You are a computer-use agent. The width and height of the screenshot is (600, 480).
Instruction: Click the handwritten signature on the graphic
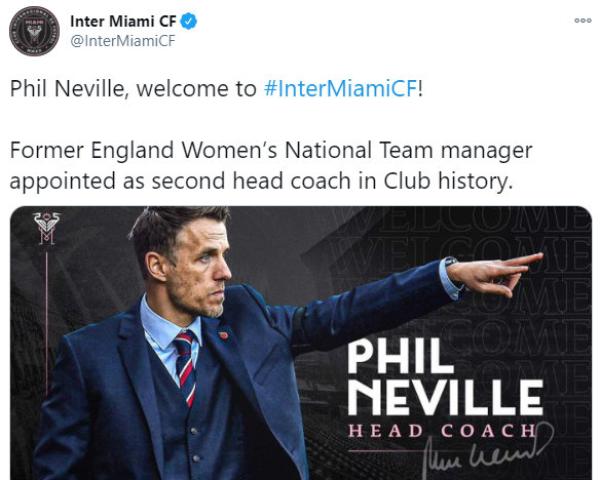click(x=486, y=452)
